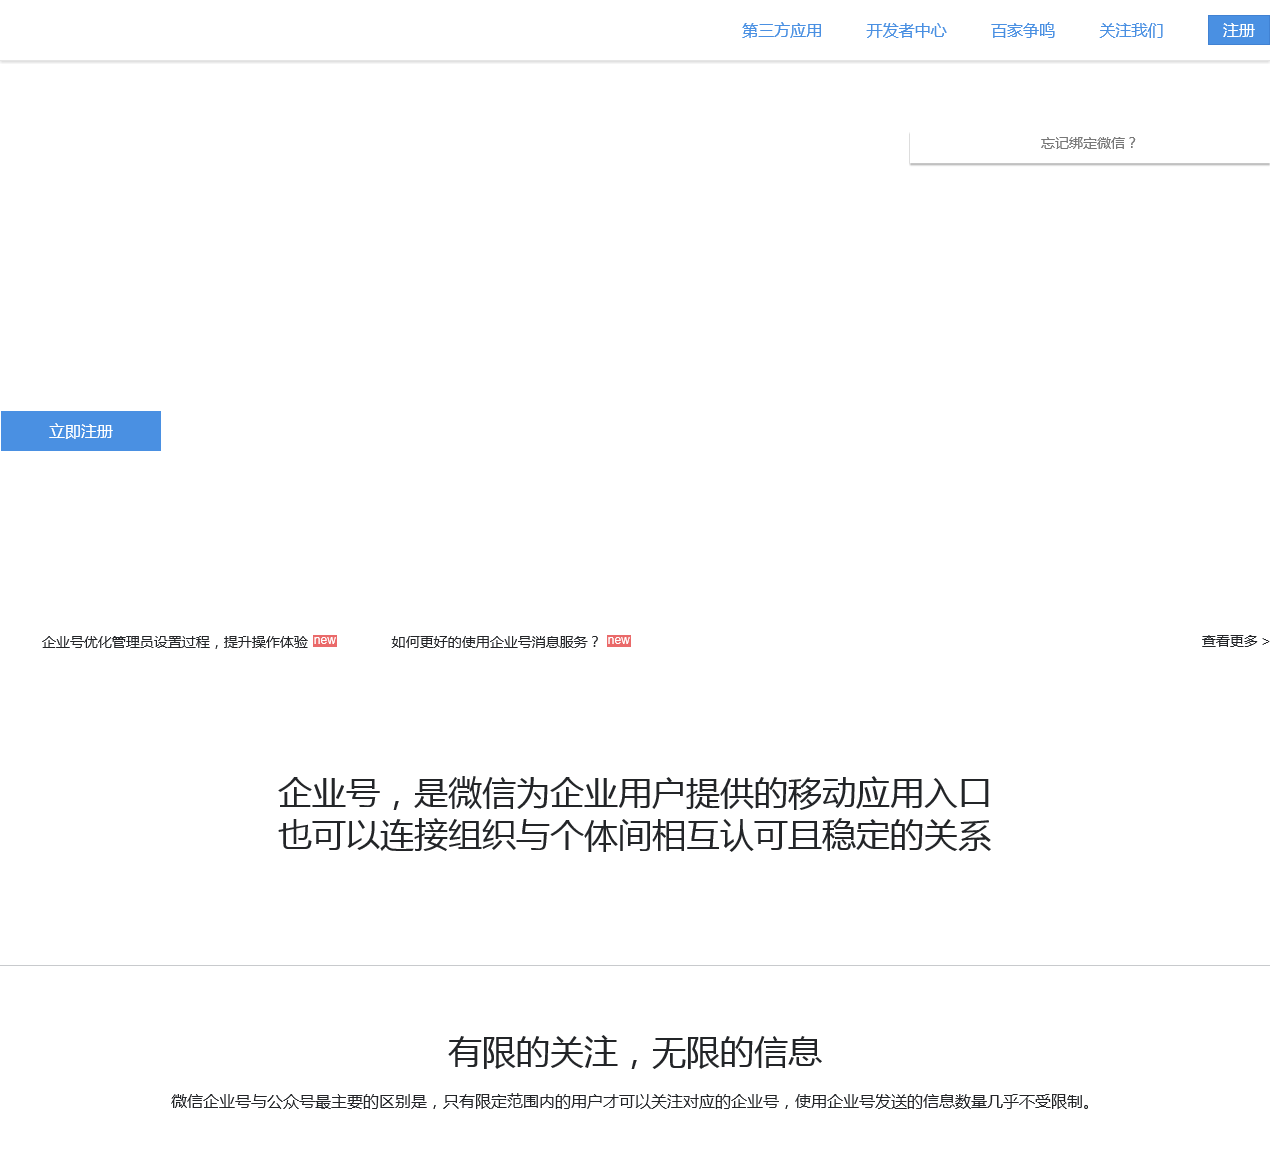Select 关注我们 in the top menu
This screenshot has height=1155, width=1270.
coord(1131,31)
